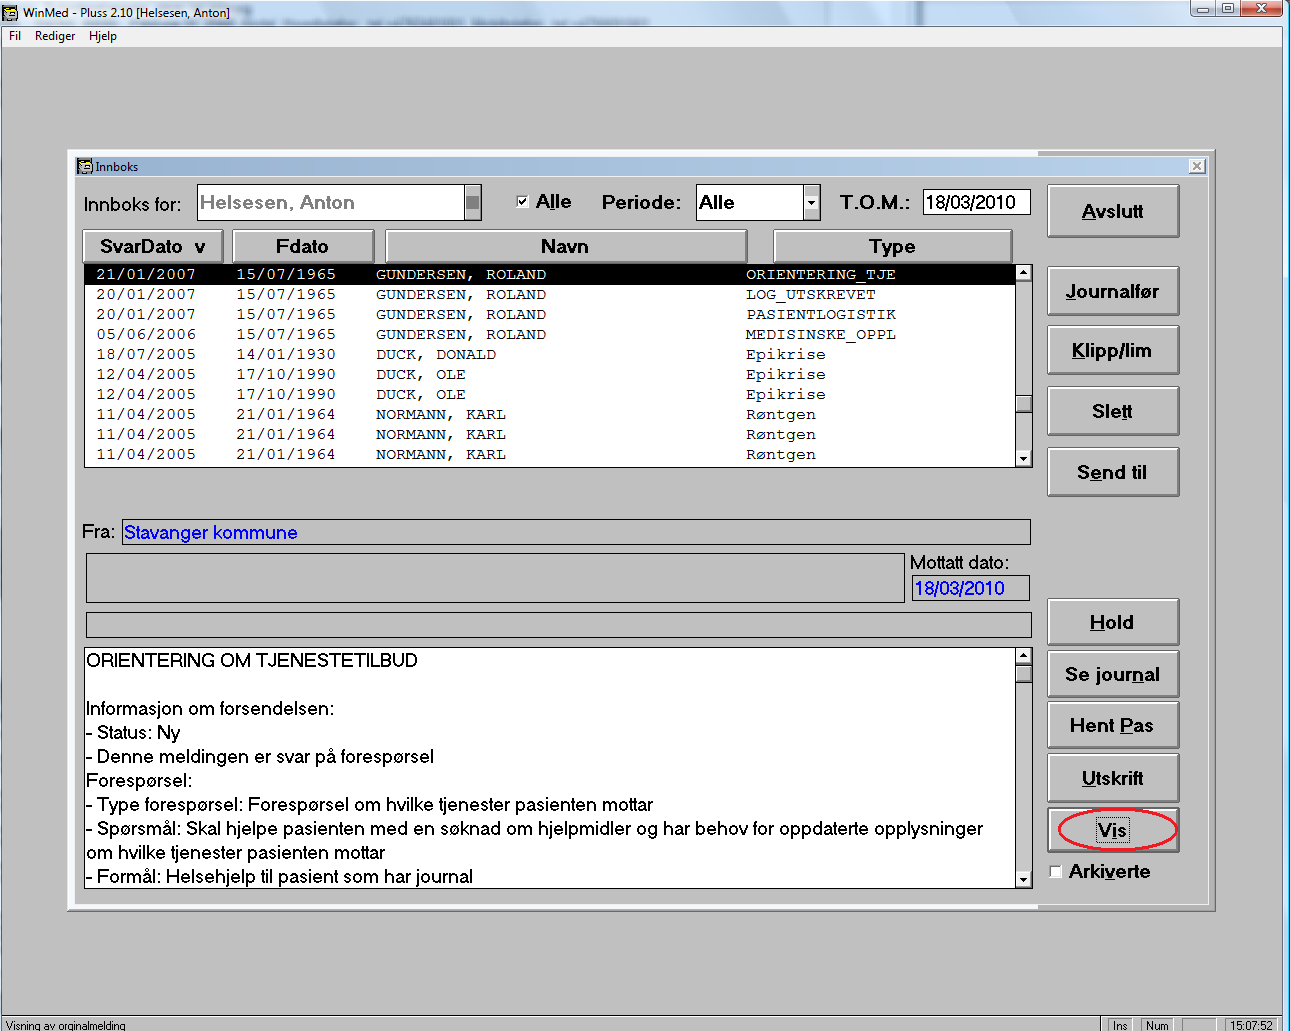Click the 'Status: Ny' line in message

click(133, 732)
